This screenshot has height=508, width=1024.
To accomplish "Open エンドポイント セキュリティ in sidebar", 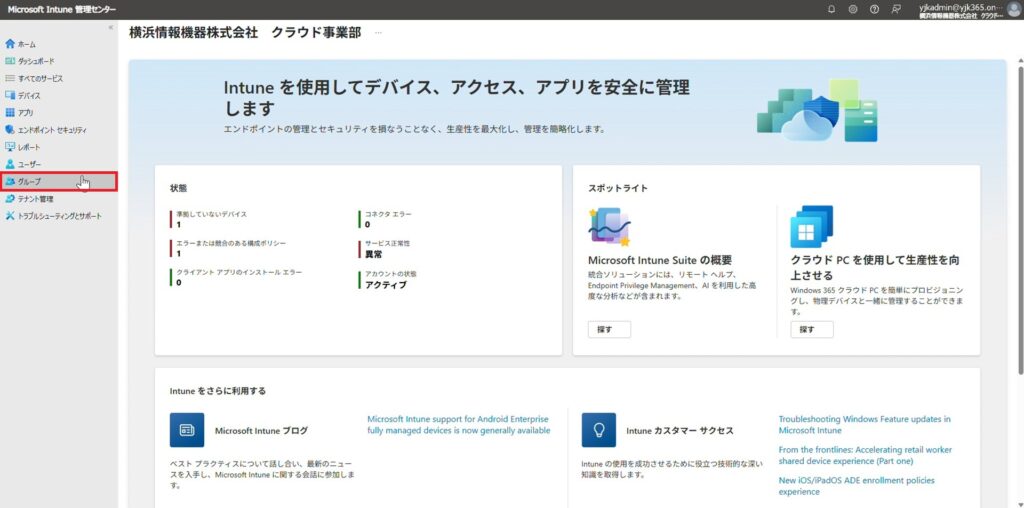I will 52,130.
